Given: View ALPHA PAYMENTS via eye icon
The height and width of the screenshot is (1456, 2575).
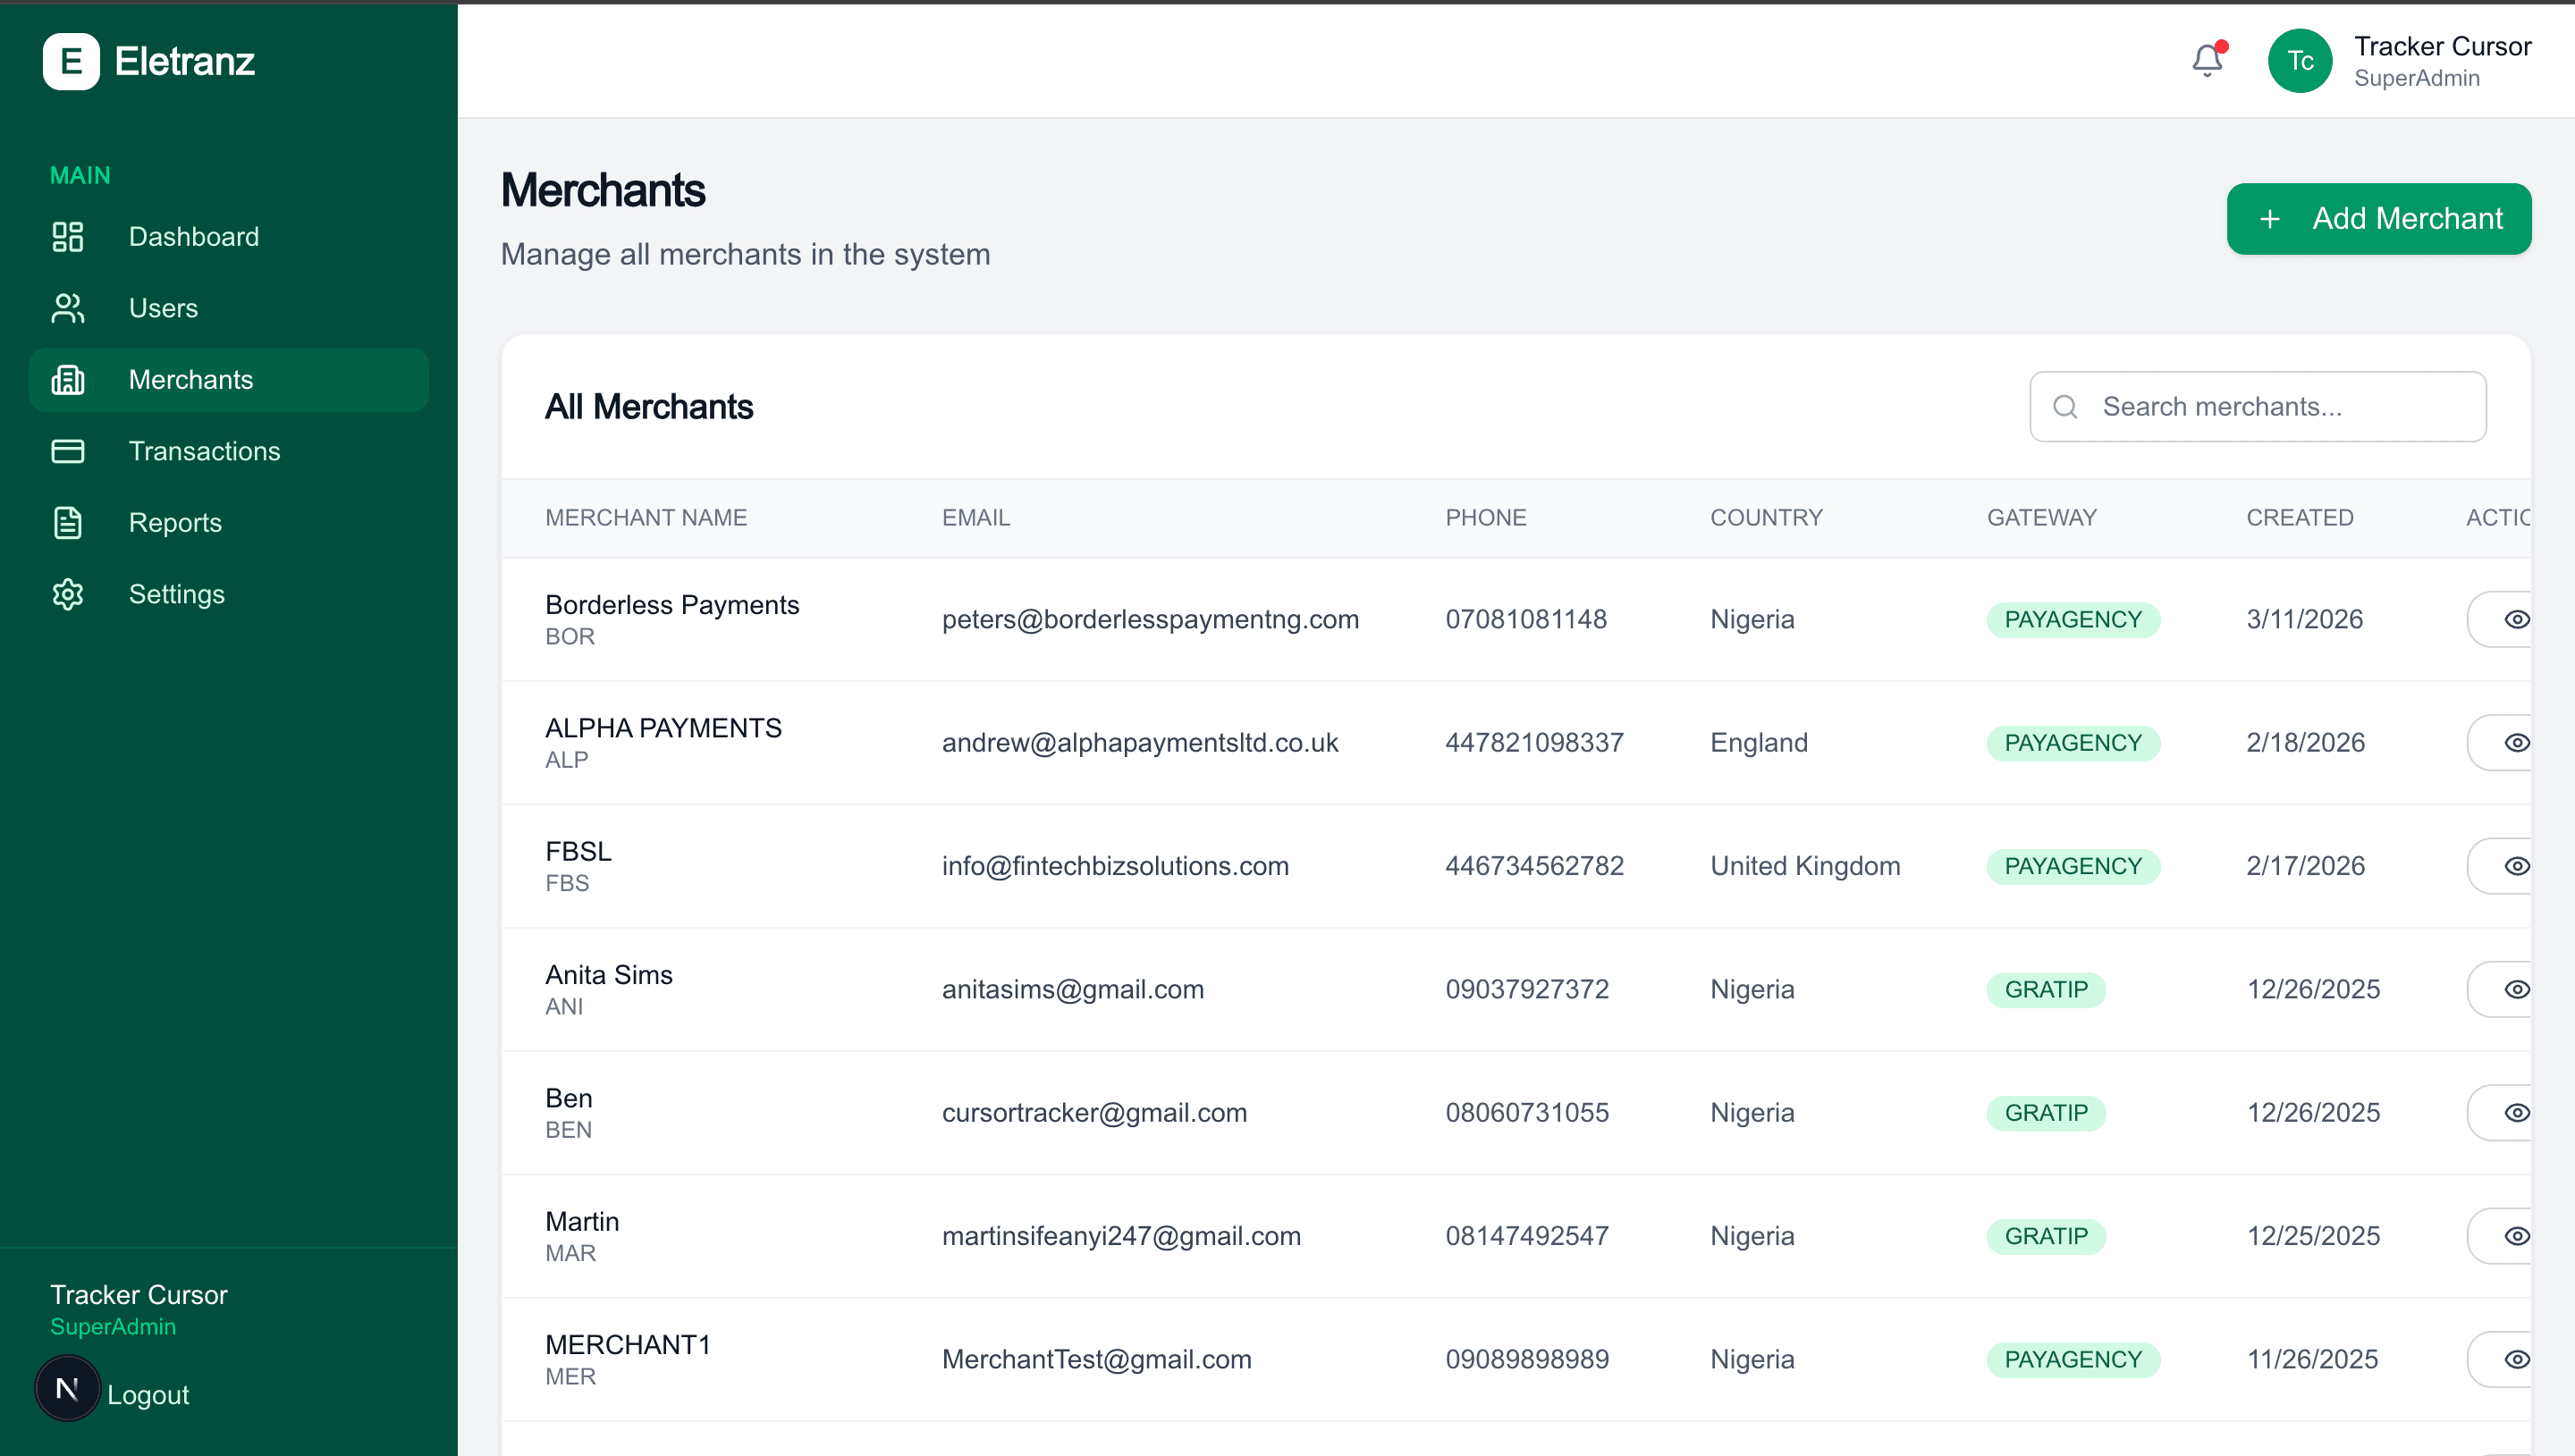Looking at the screenshot, I should point(2515,743).
